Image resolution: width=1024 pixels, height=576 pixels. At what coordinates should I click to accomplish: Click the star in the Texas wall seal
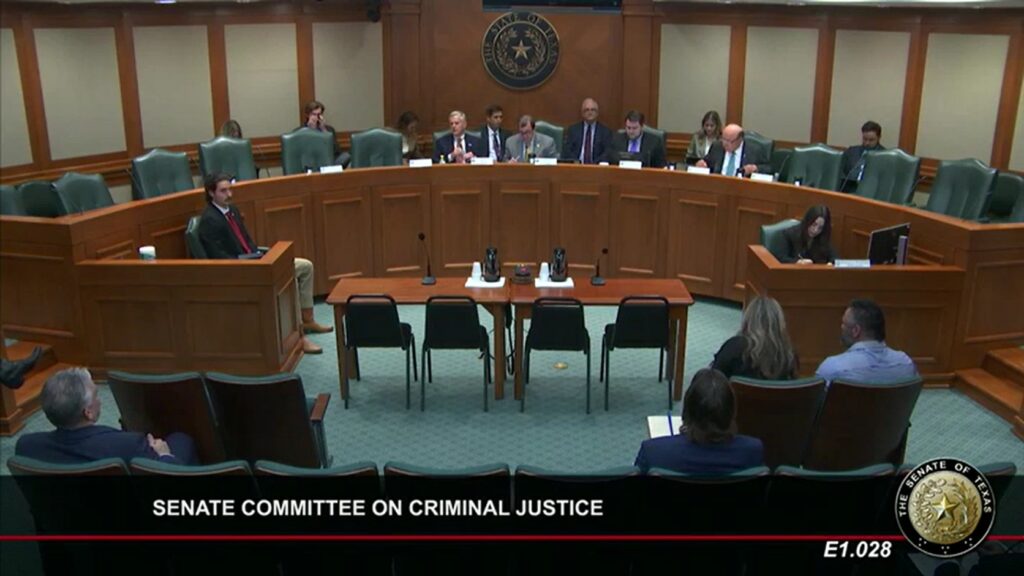point(520,49)
